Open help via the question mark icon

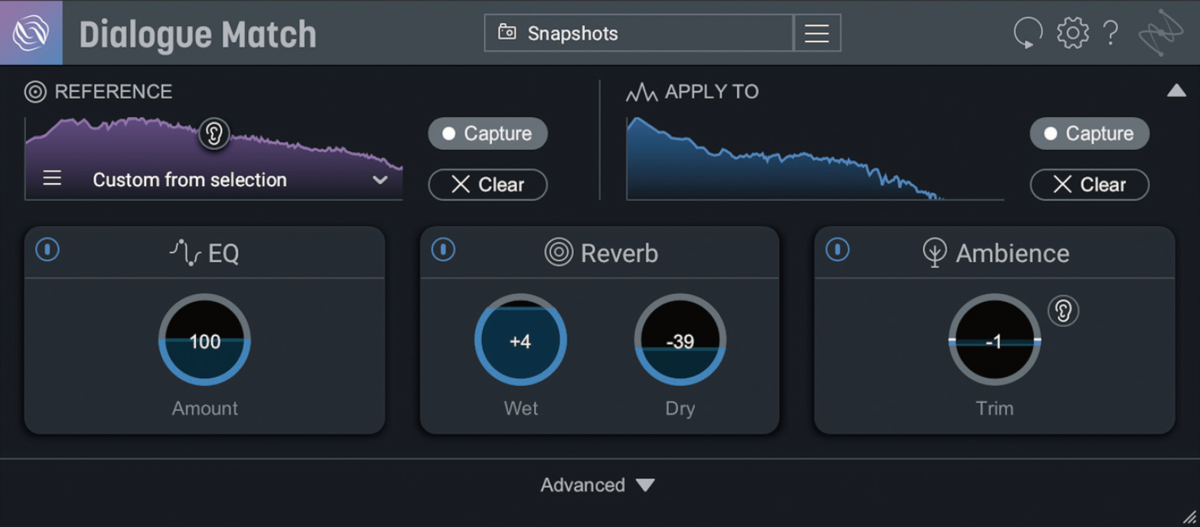pyautogui.click(x=1111, y=33)
